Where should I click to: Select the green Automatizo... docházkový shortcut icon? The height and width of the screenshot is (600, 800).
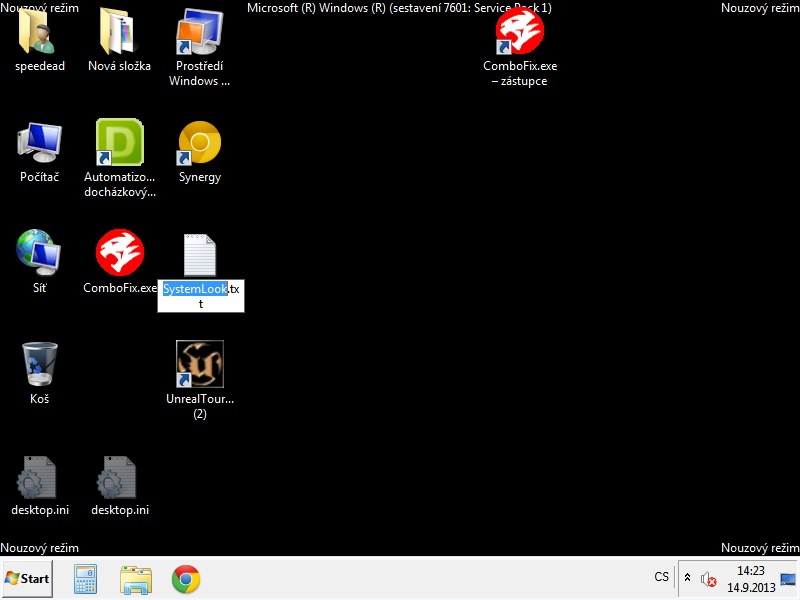tap(120, 142)
